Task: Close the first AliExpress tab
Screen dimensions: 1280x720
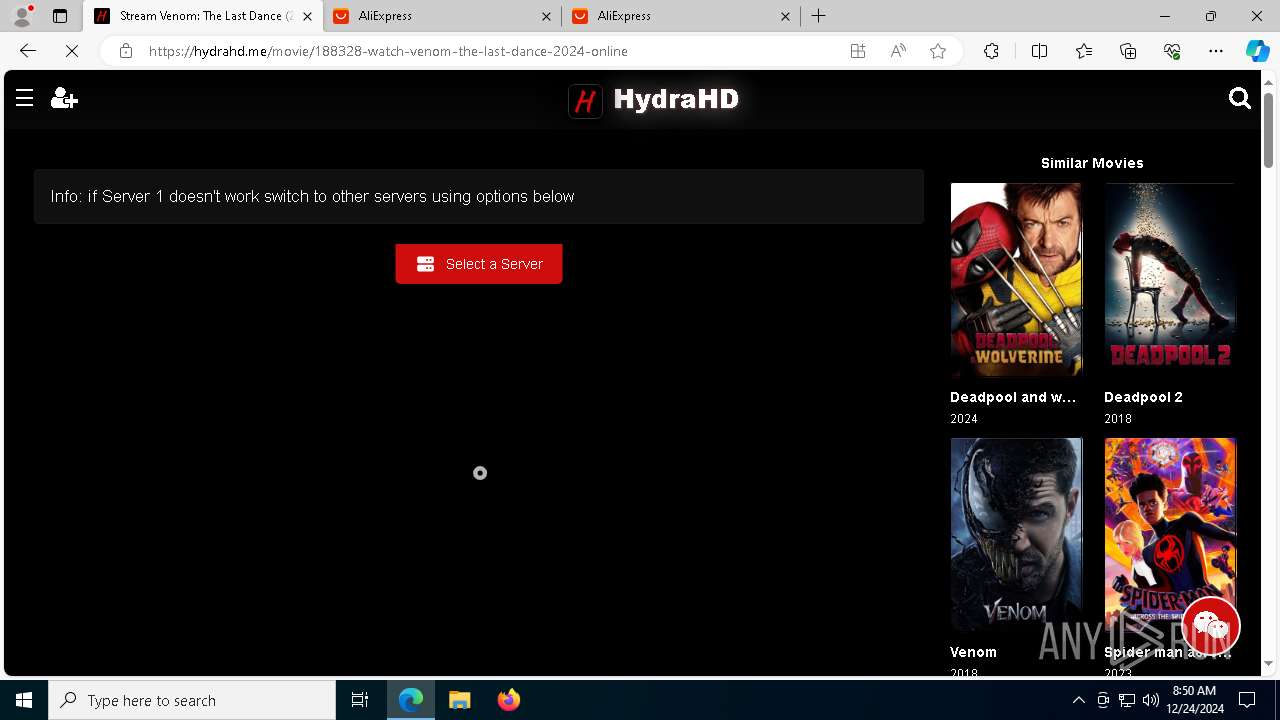Action: pos(547,16)
